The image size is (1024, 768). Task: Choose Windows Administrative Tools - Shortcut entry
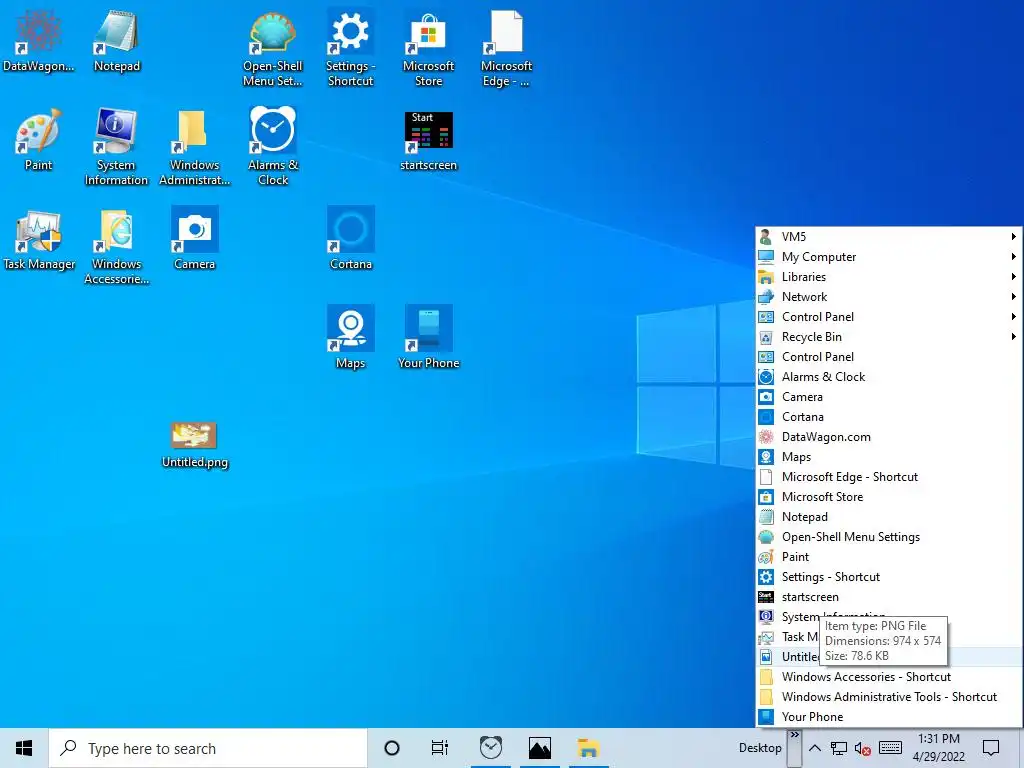888,697
